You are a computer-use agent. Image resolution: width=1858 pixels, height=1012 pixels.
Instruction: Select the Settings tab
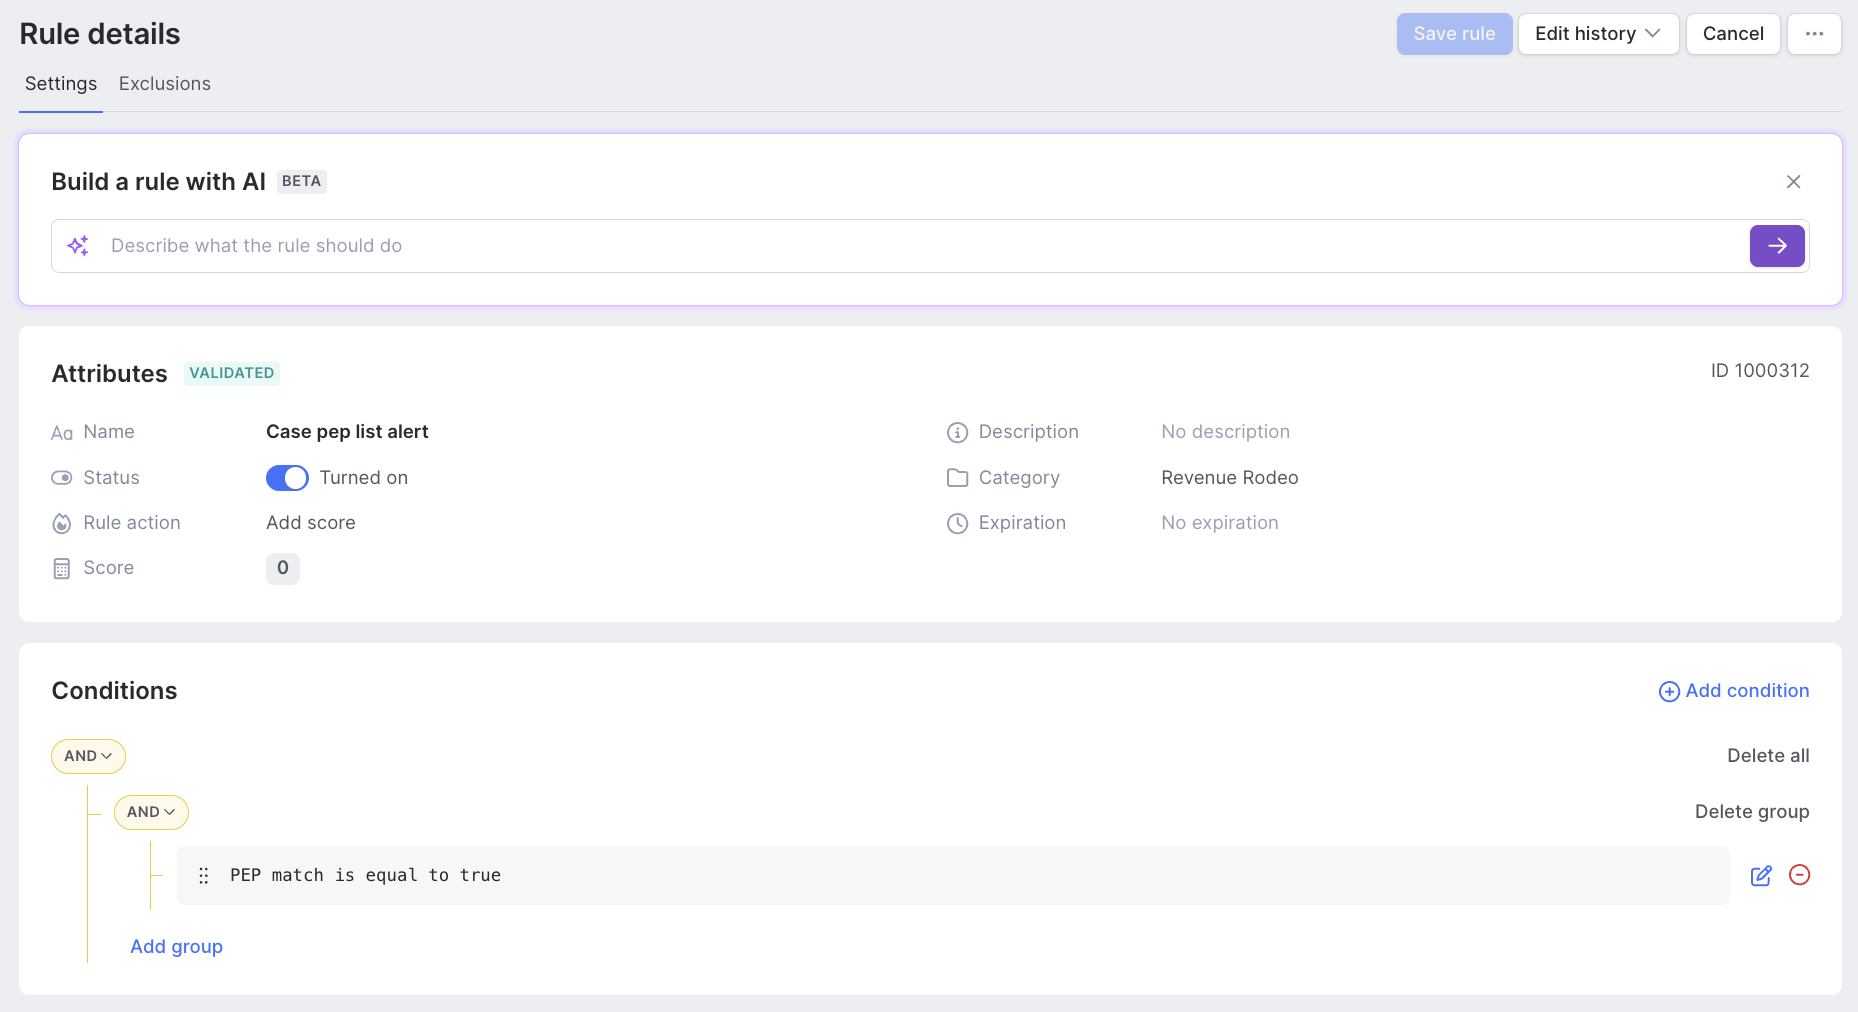point(61,84)
